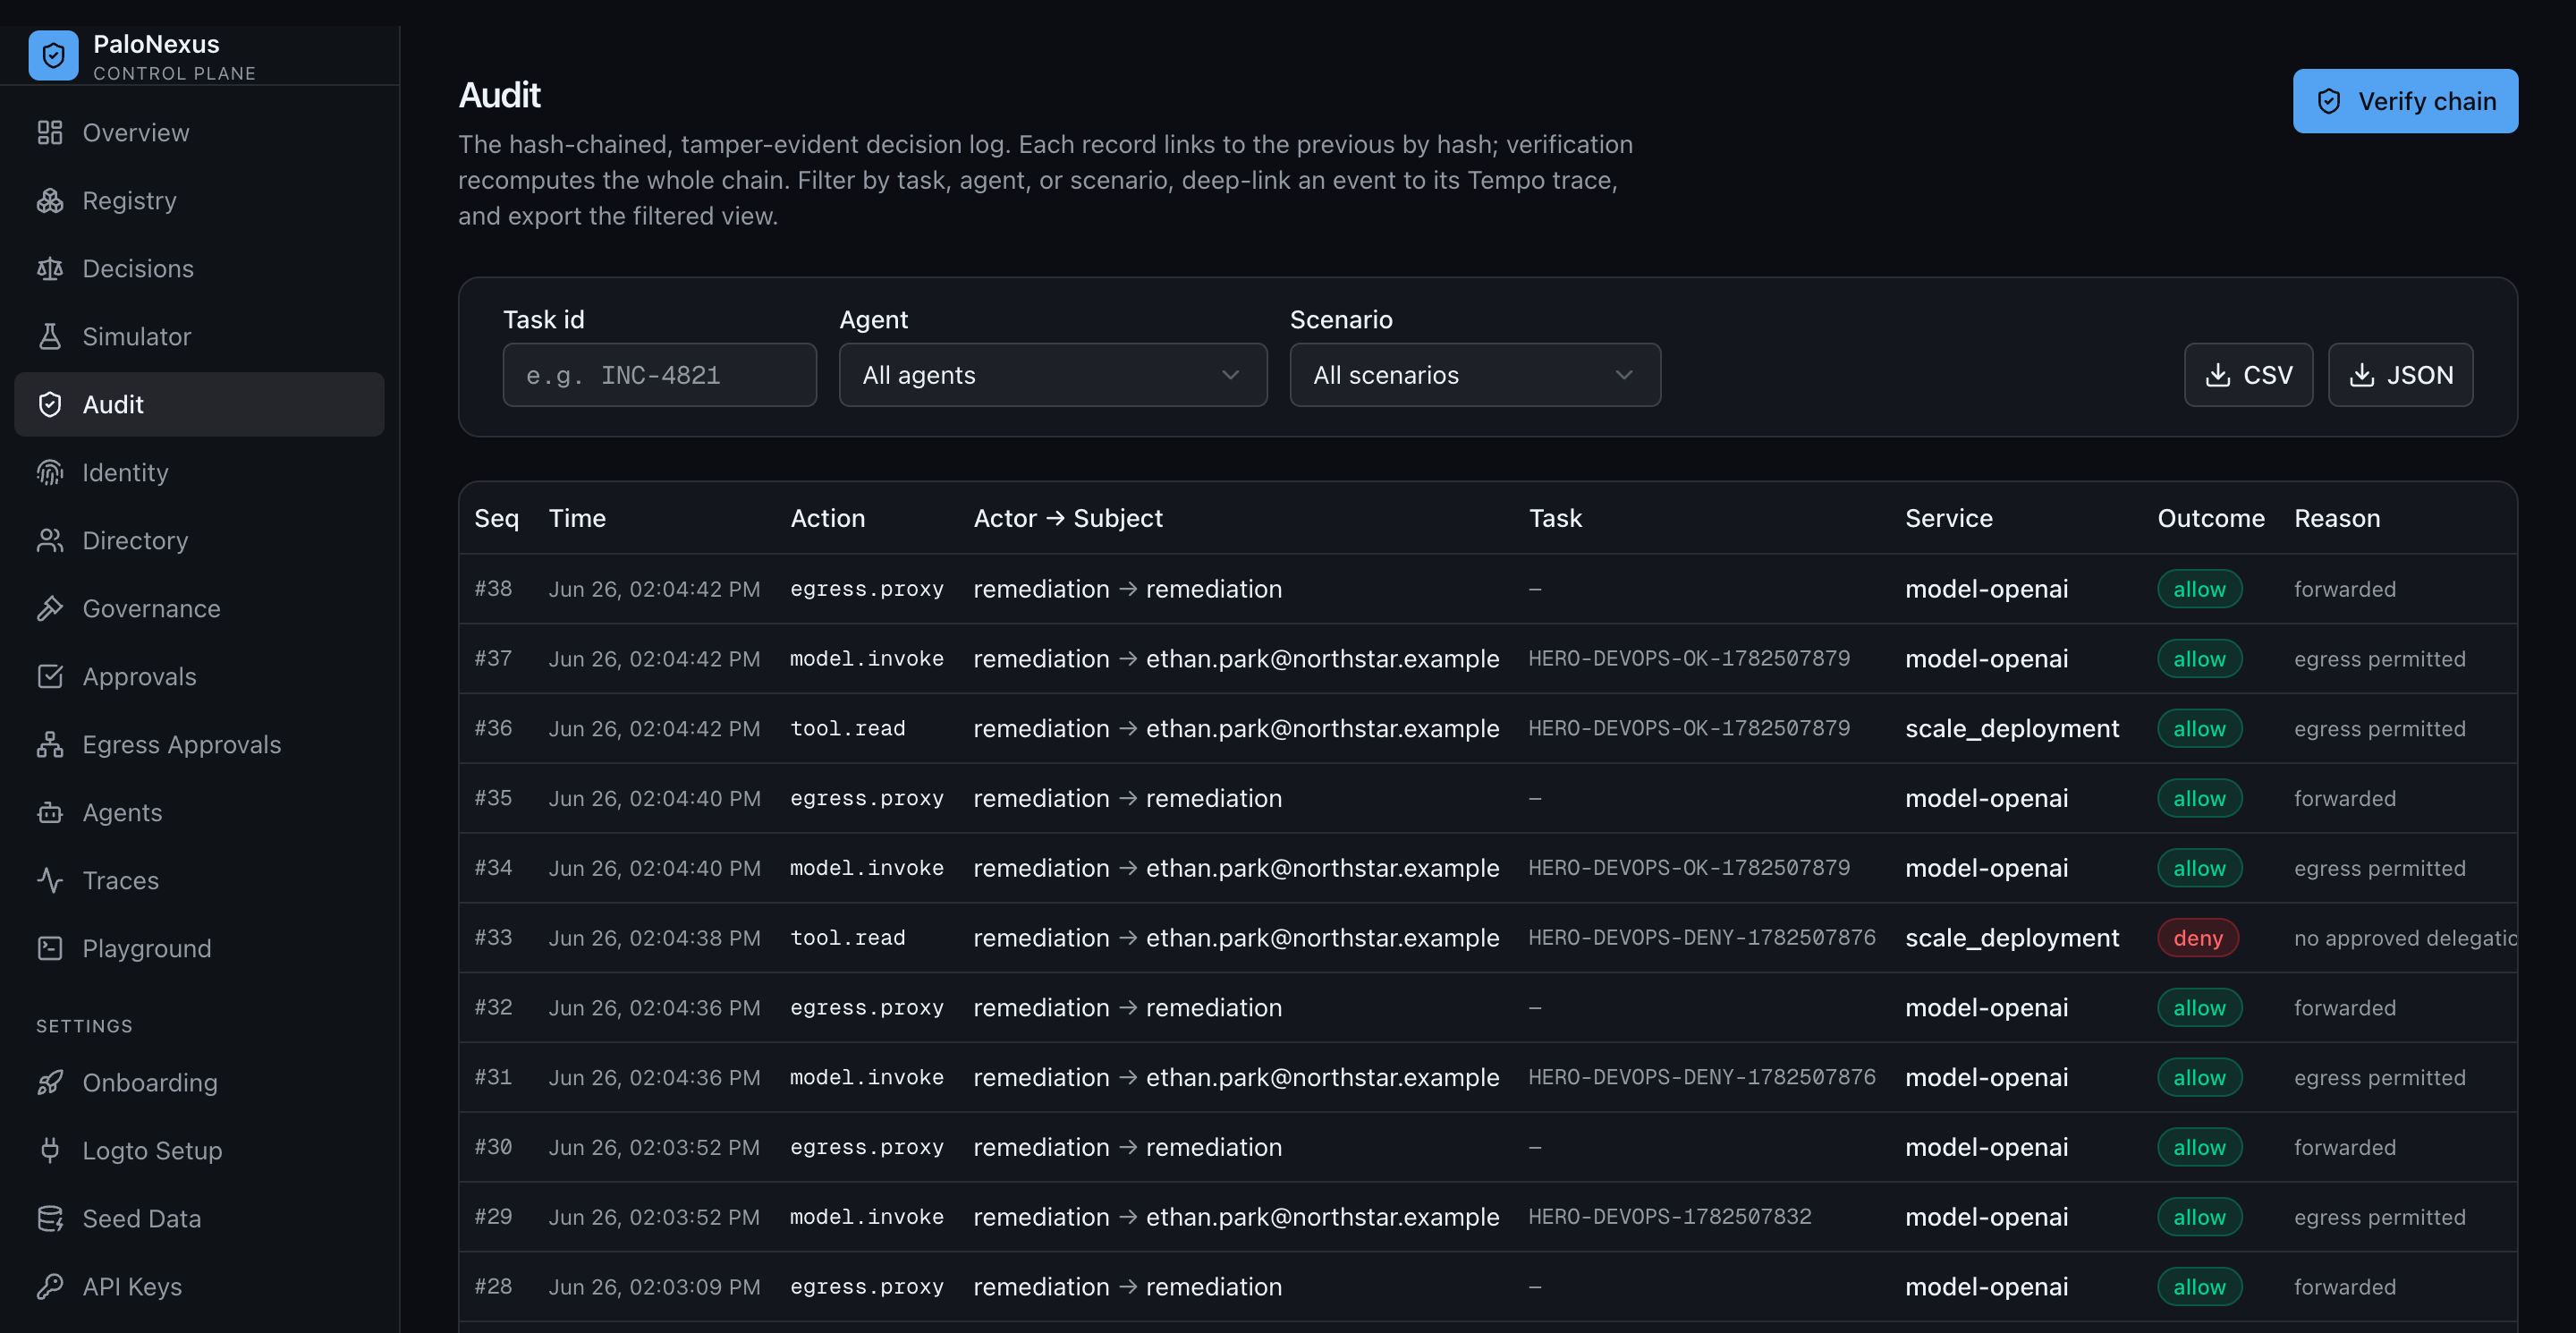The height and width of the screenshot is (1333, 2576).
Task: Click the Seq column header
Action: point(496,518)
